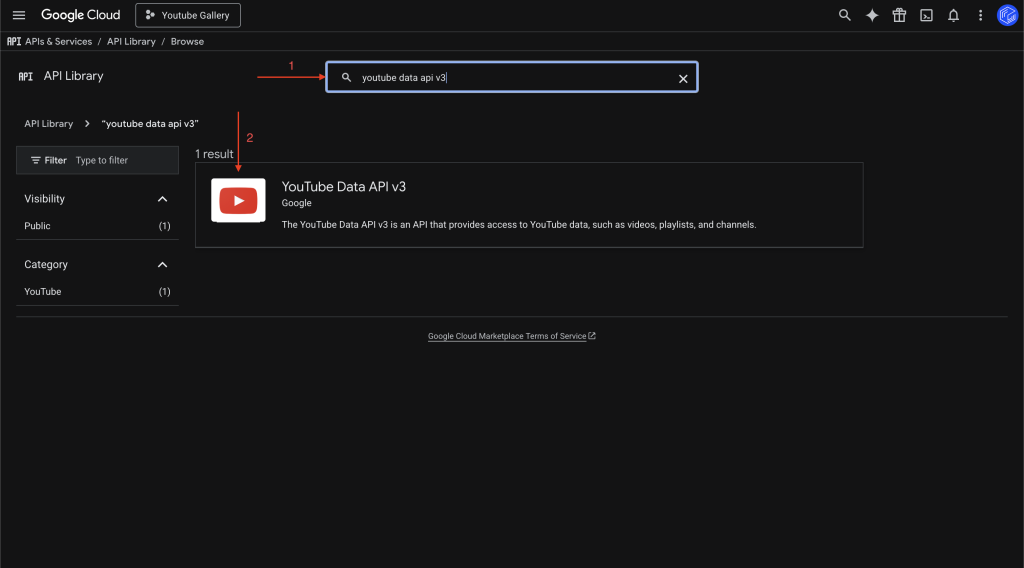
Task: Open the notifications bell
Action: coord(954,15)
